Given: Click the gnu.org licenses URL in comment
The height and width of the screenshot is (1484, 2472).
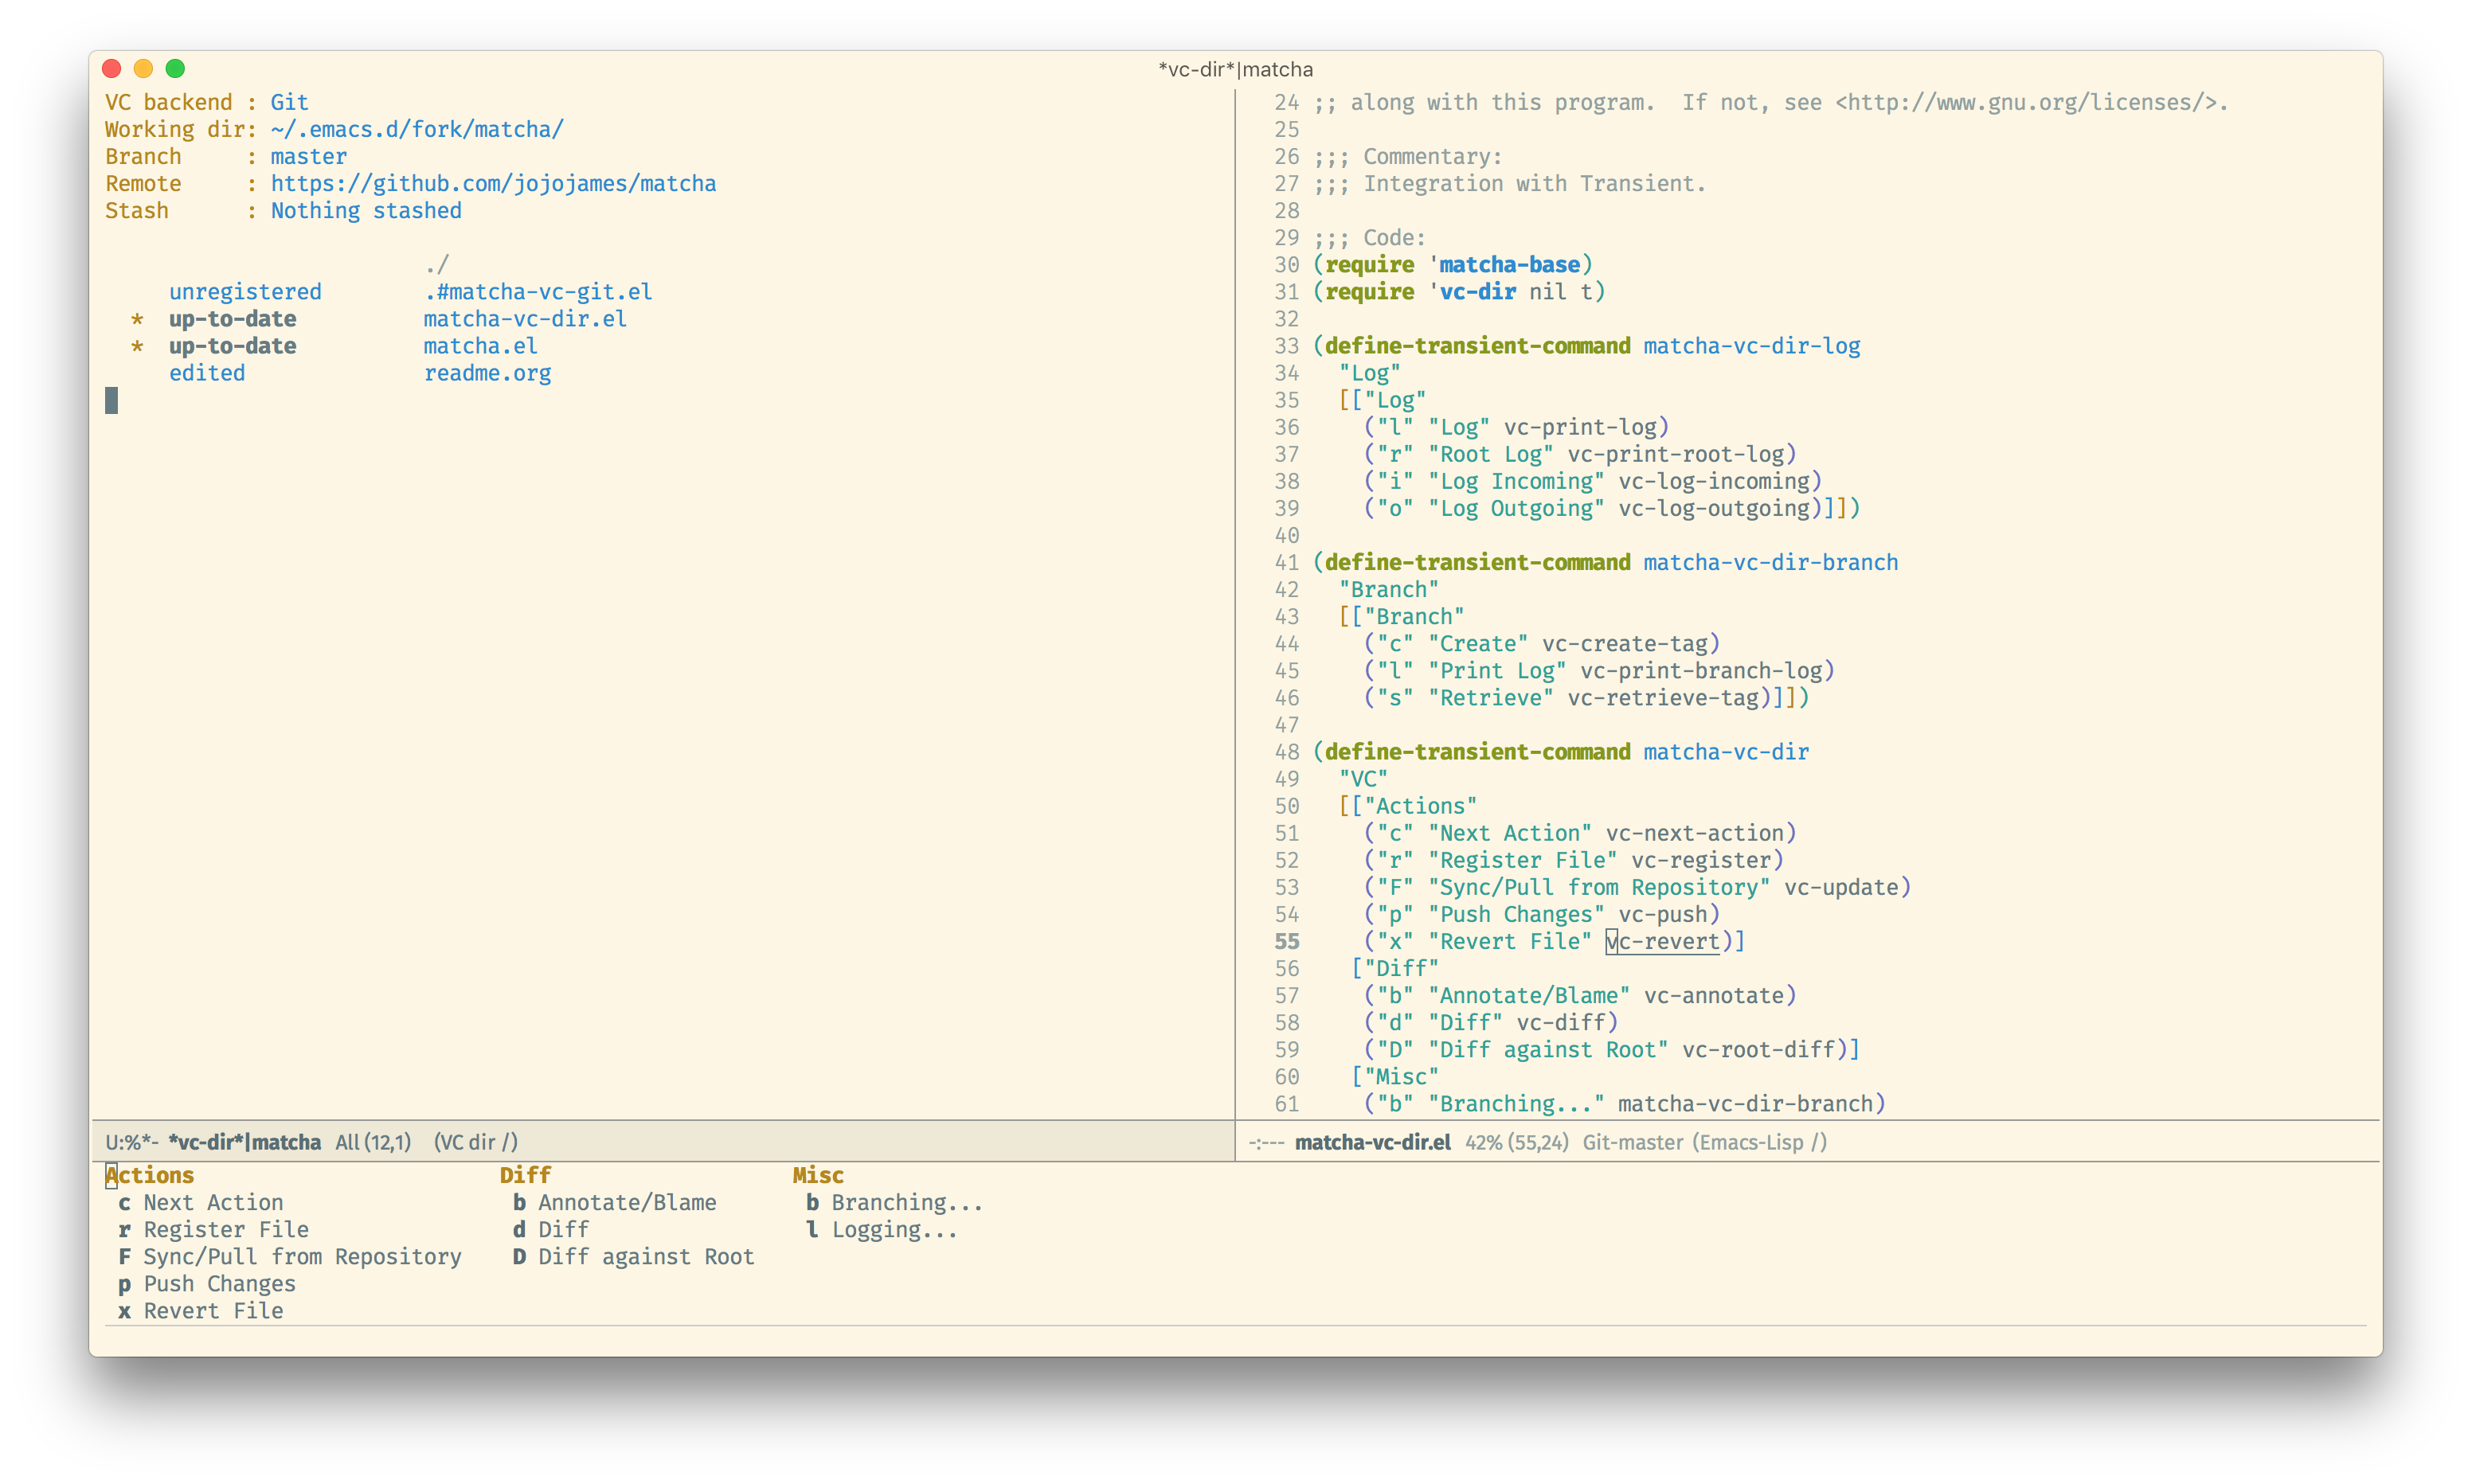Looking at the screenshot, I should (2026, 103).
